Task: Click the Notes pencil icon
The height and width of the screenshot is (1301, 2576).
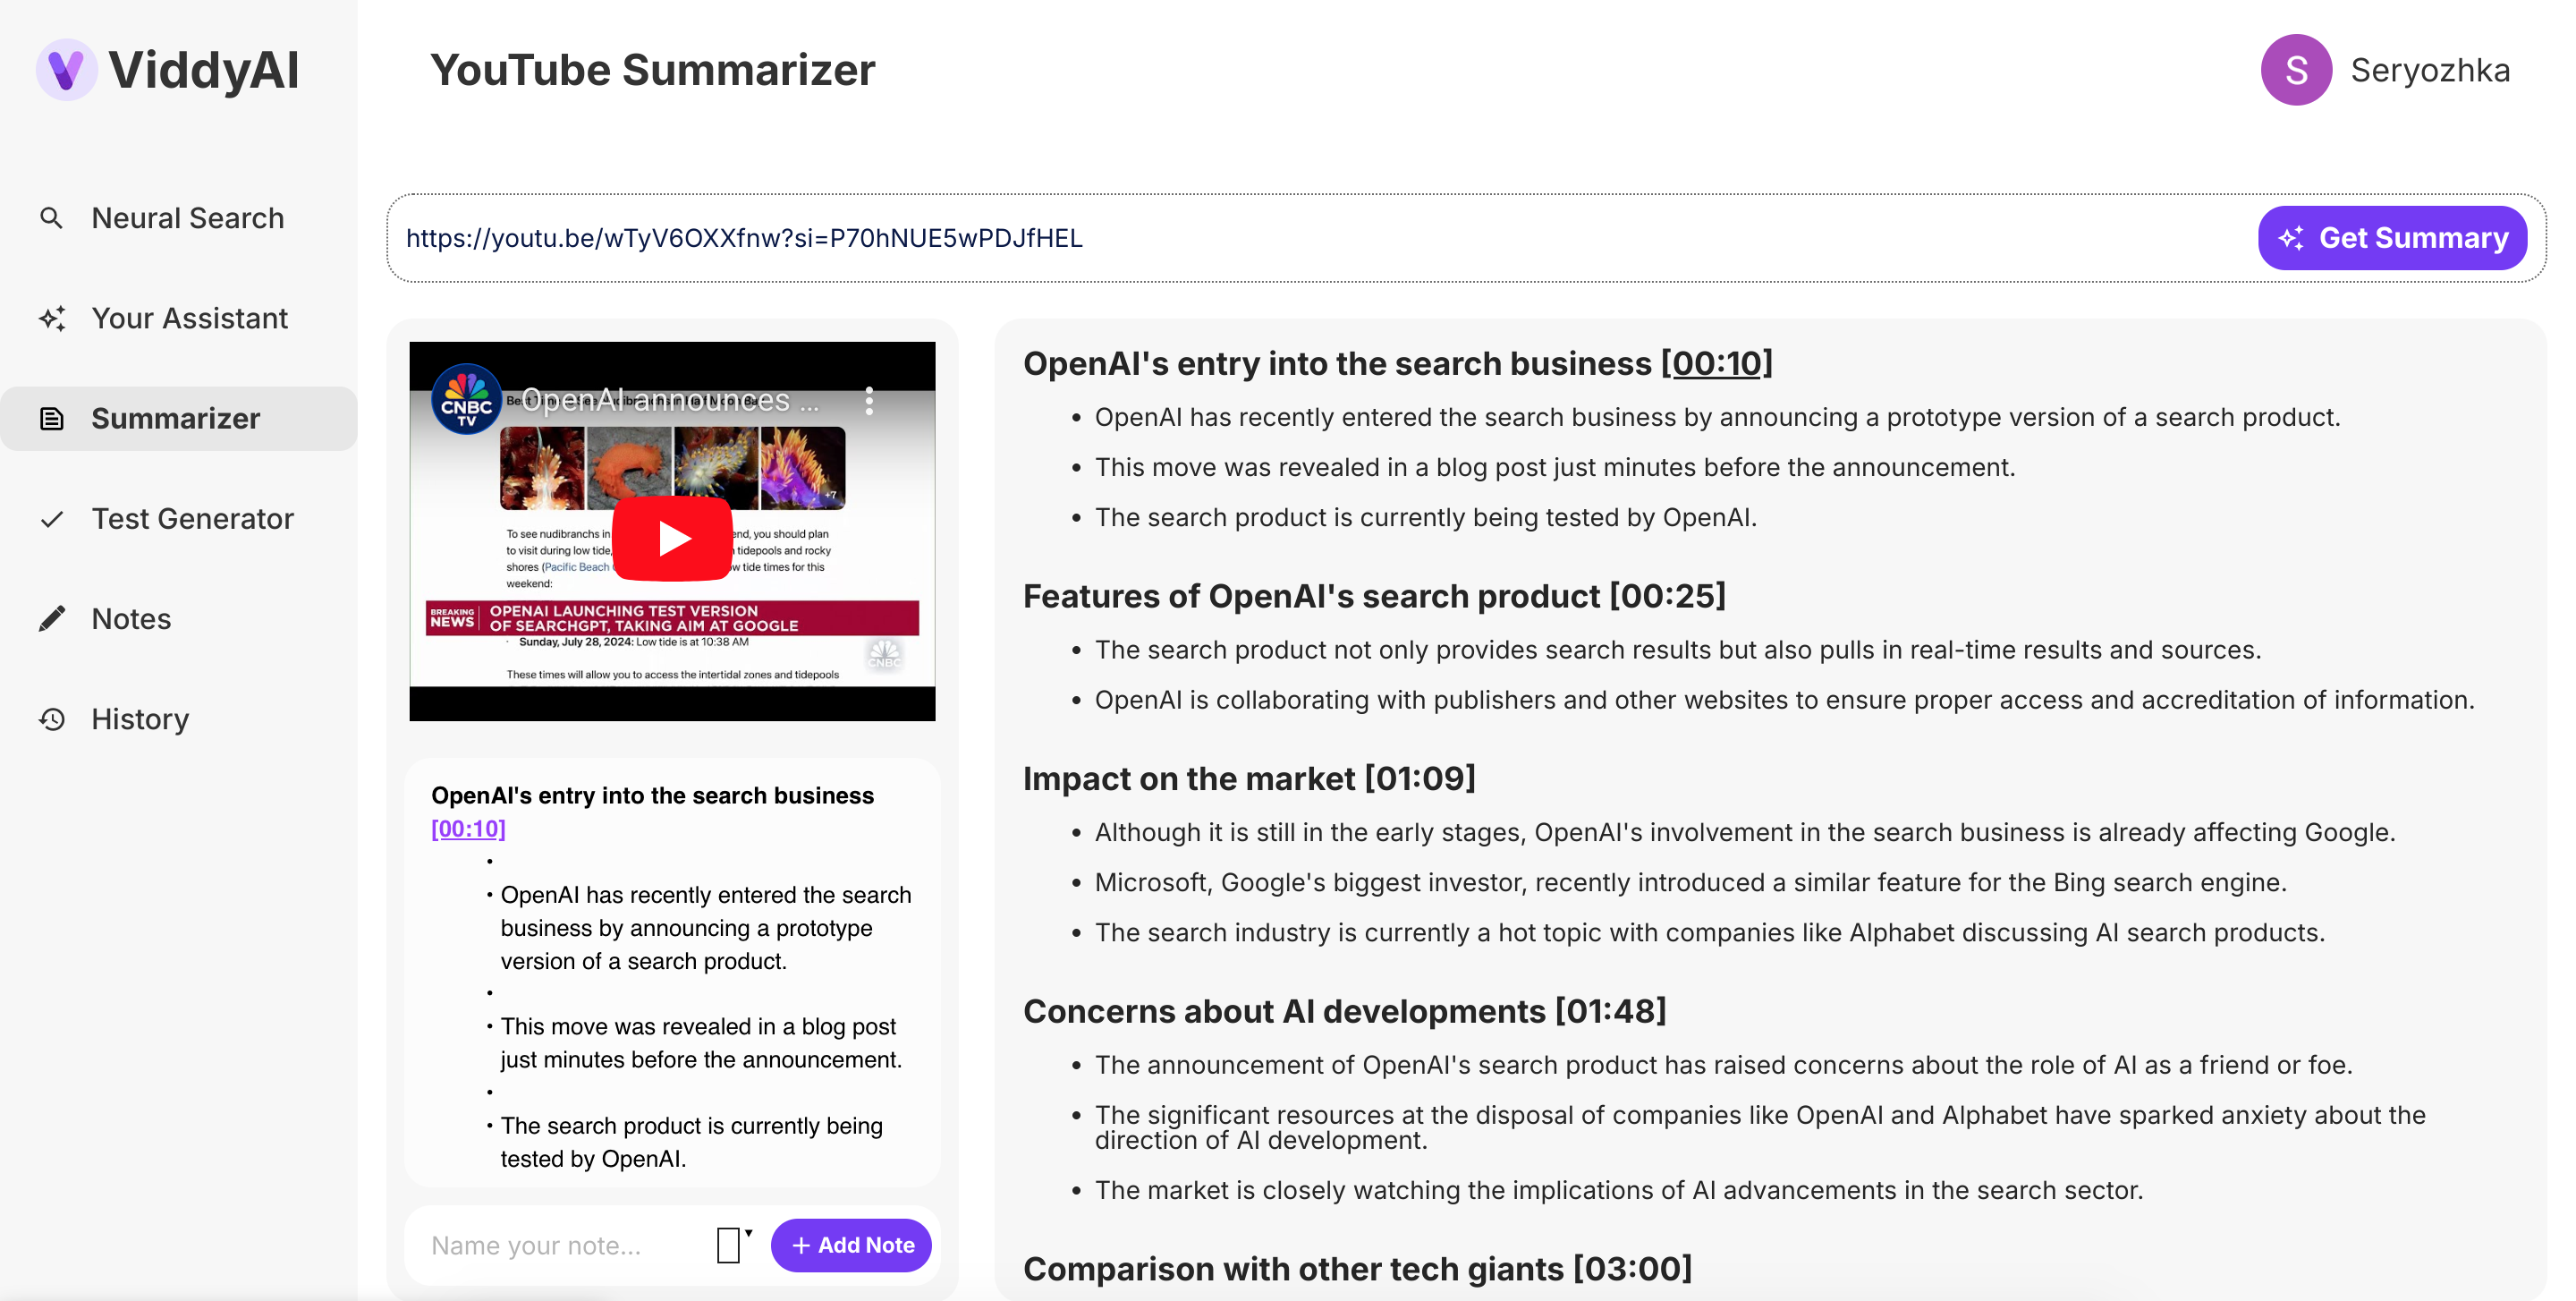Action: click(52, 619)
